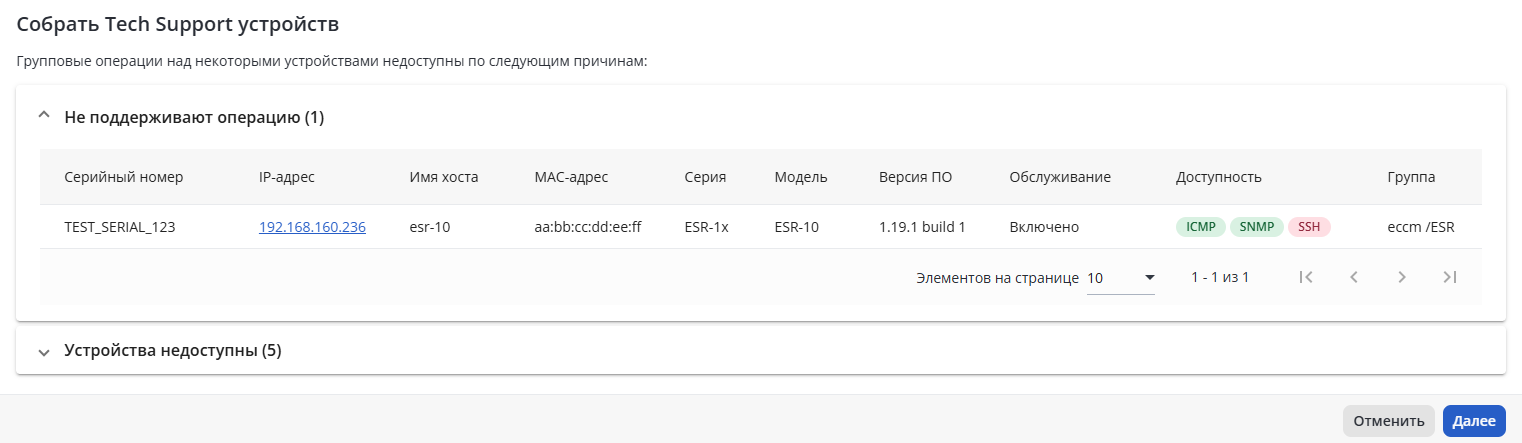
Task: Go to next page of table
Action: [x=1402, y=277]
